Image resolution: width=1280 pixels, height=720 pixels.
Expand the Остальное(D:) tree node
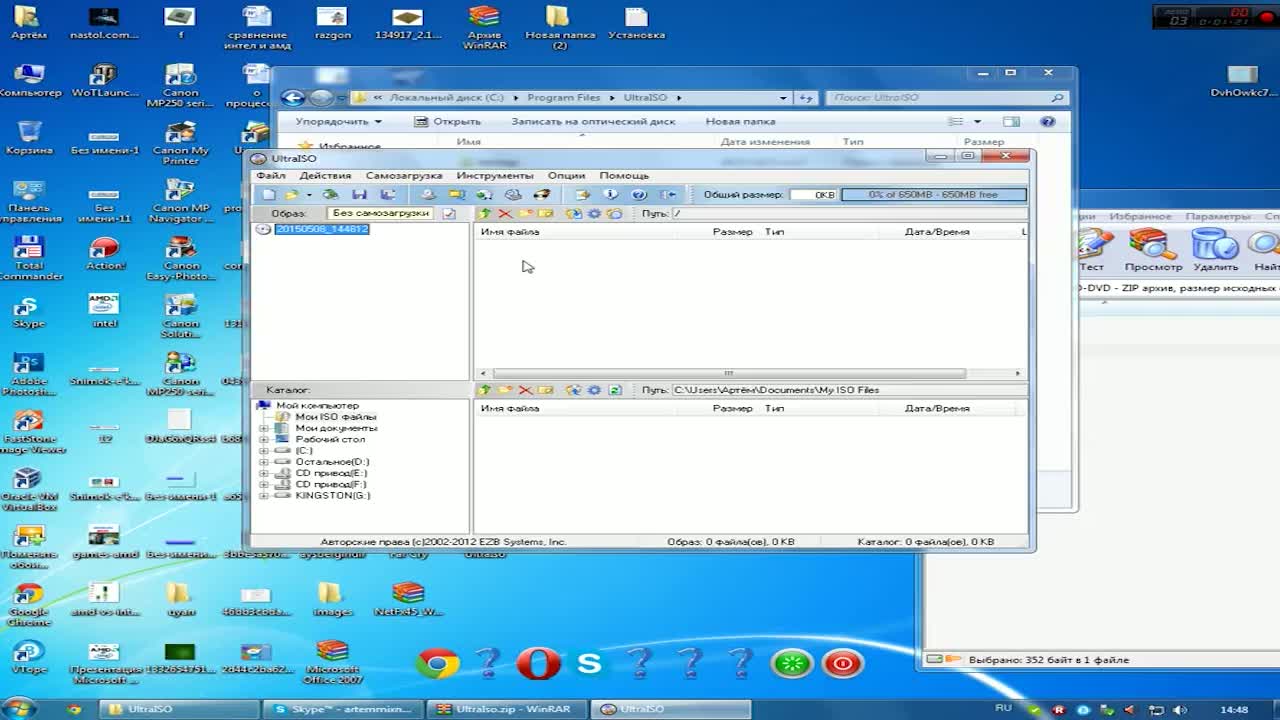264,462
